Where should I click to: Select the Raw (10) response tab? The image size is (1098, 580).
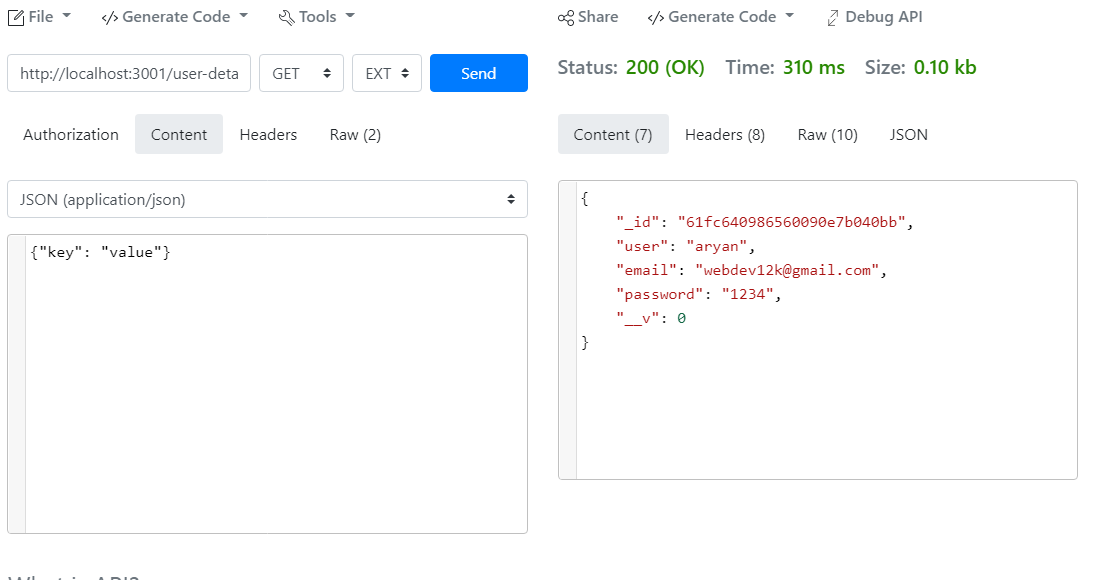coord(827,134)
